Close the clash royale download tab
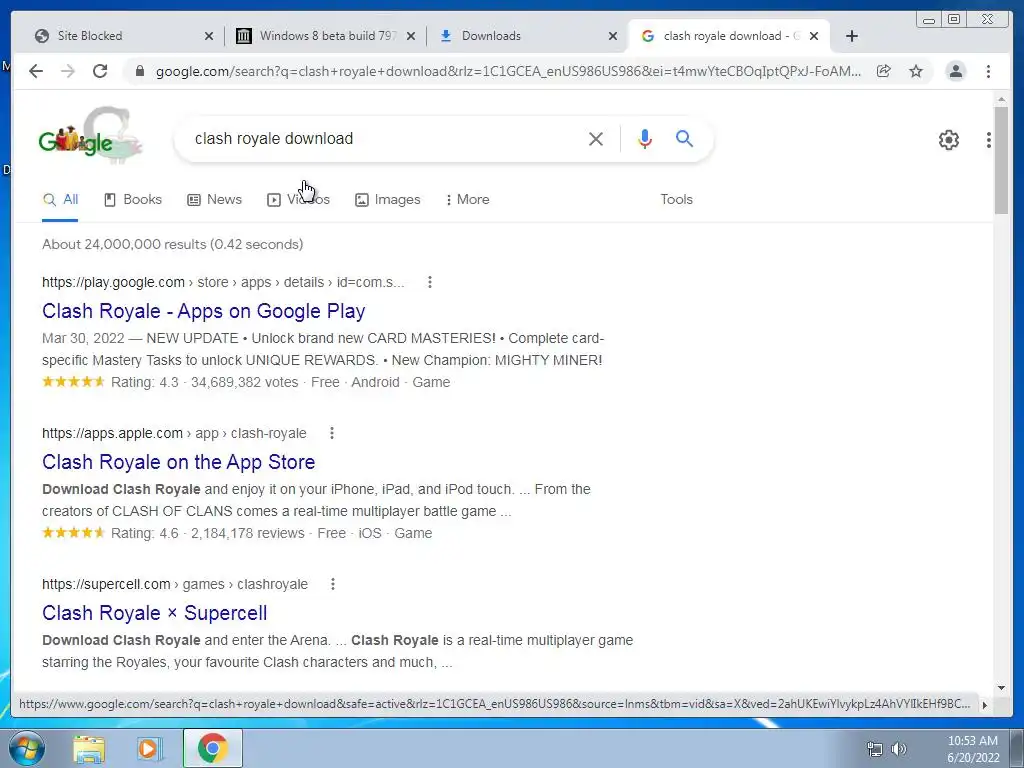The width and height of the screenshot is (1024, 768). click(814, 36)
